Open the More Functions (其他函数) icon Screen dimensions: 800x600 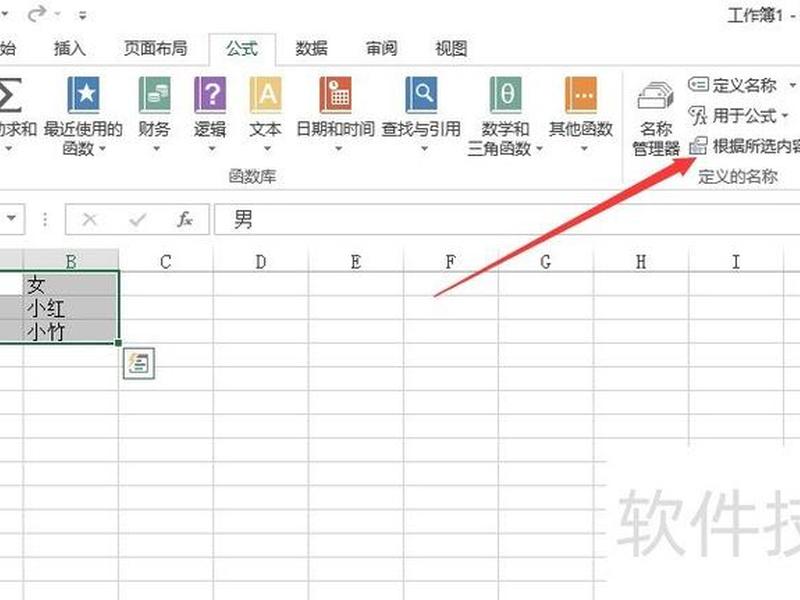pos(581,95)
